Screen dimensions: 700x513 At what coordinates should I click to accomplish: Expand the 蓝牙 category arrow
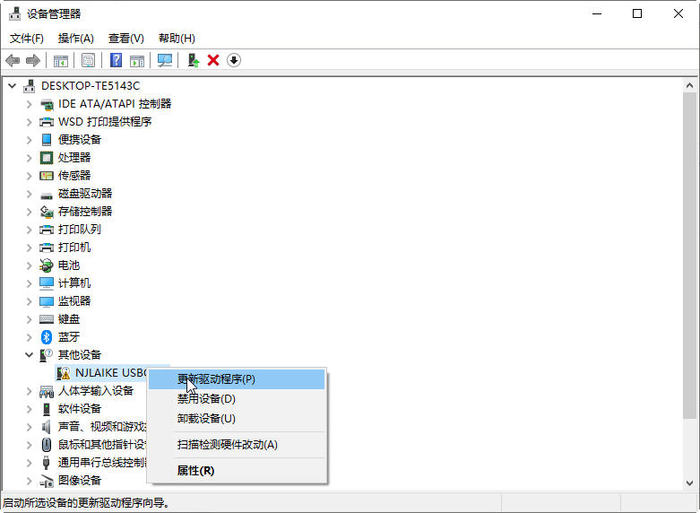tap(29, 337)
